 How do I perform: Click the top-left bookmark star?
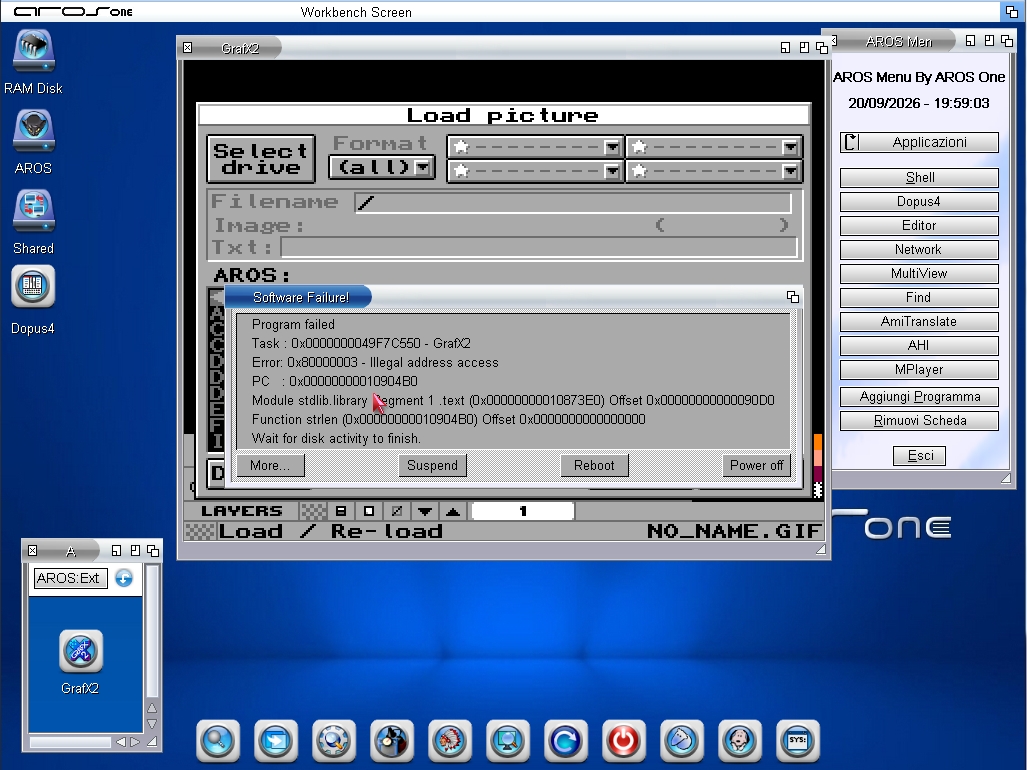click(461, 147)
